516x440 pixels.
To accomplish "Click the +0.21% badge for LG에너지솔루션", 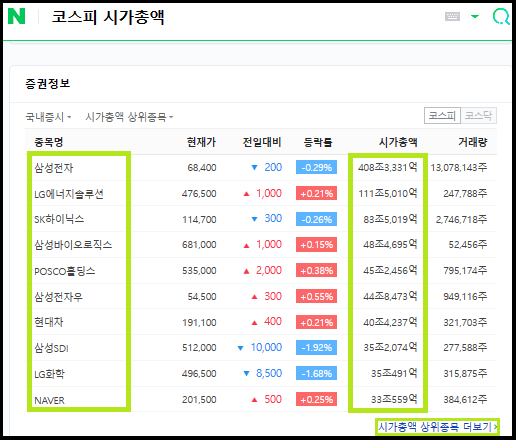I will [x=316, y=193].
